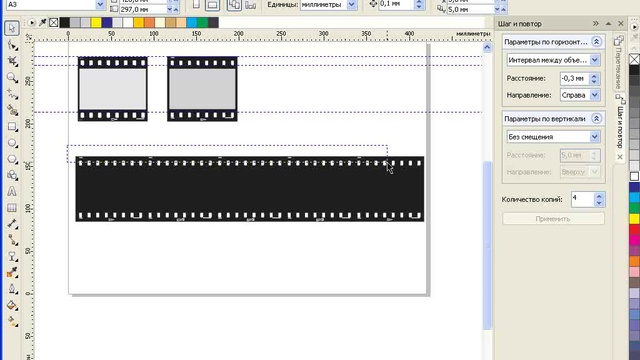This screenshot has height=360, width=640.
Task: Close the Шаг и повтор docker tab
Action: (x=620, y=157)
